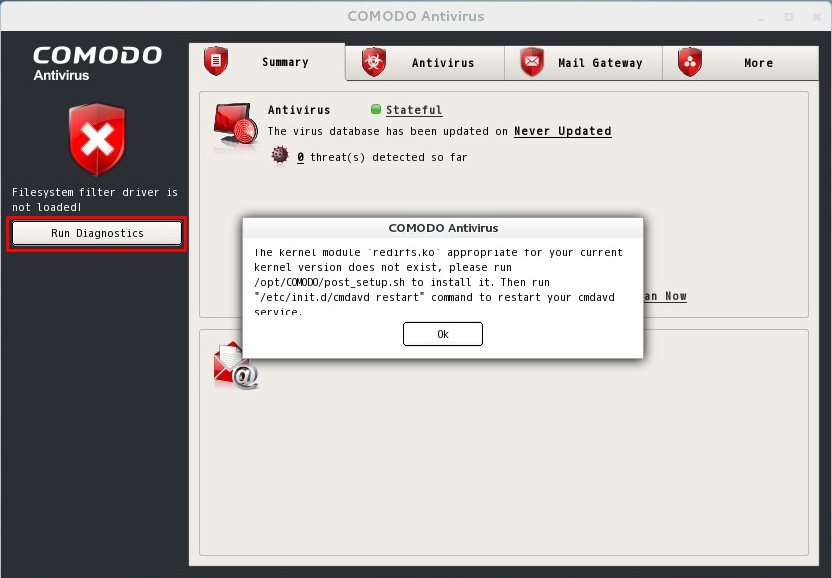Image resolution: width=832 pixels, height=578 pixels.
Task: Click the threat bug icon
Action: point(280,156)
